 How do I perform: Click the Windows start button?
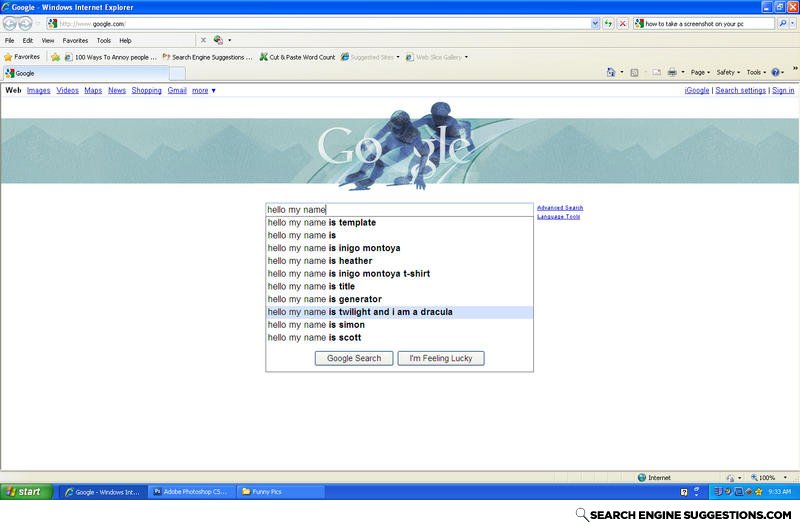(x=27, y=492)
